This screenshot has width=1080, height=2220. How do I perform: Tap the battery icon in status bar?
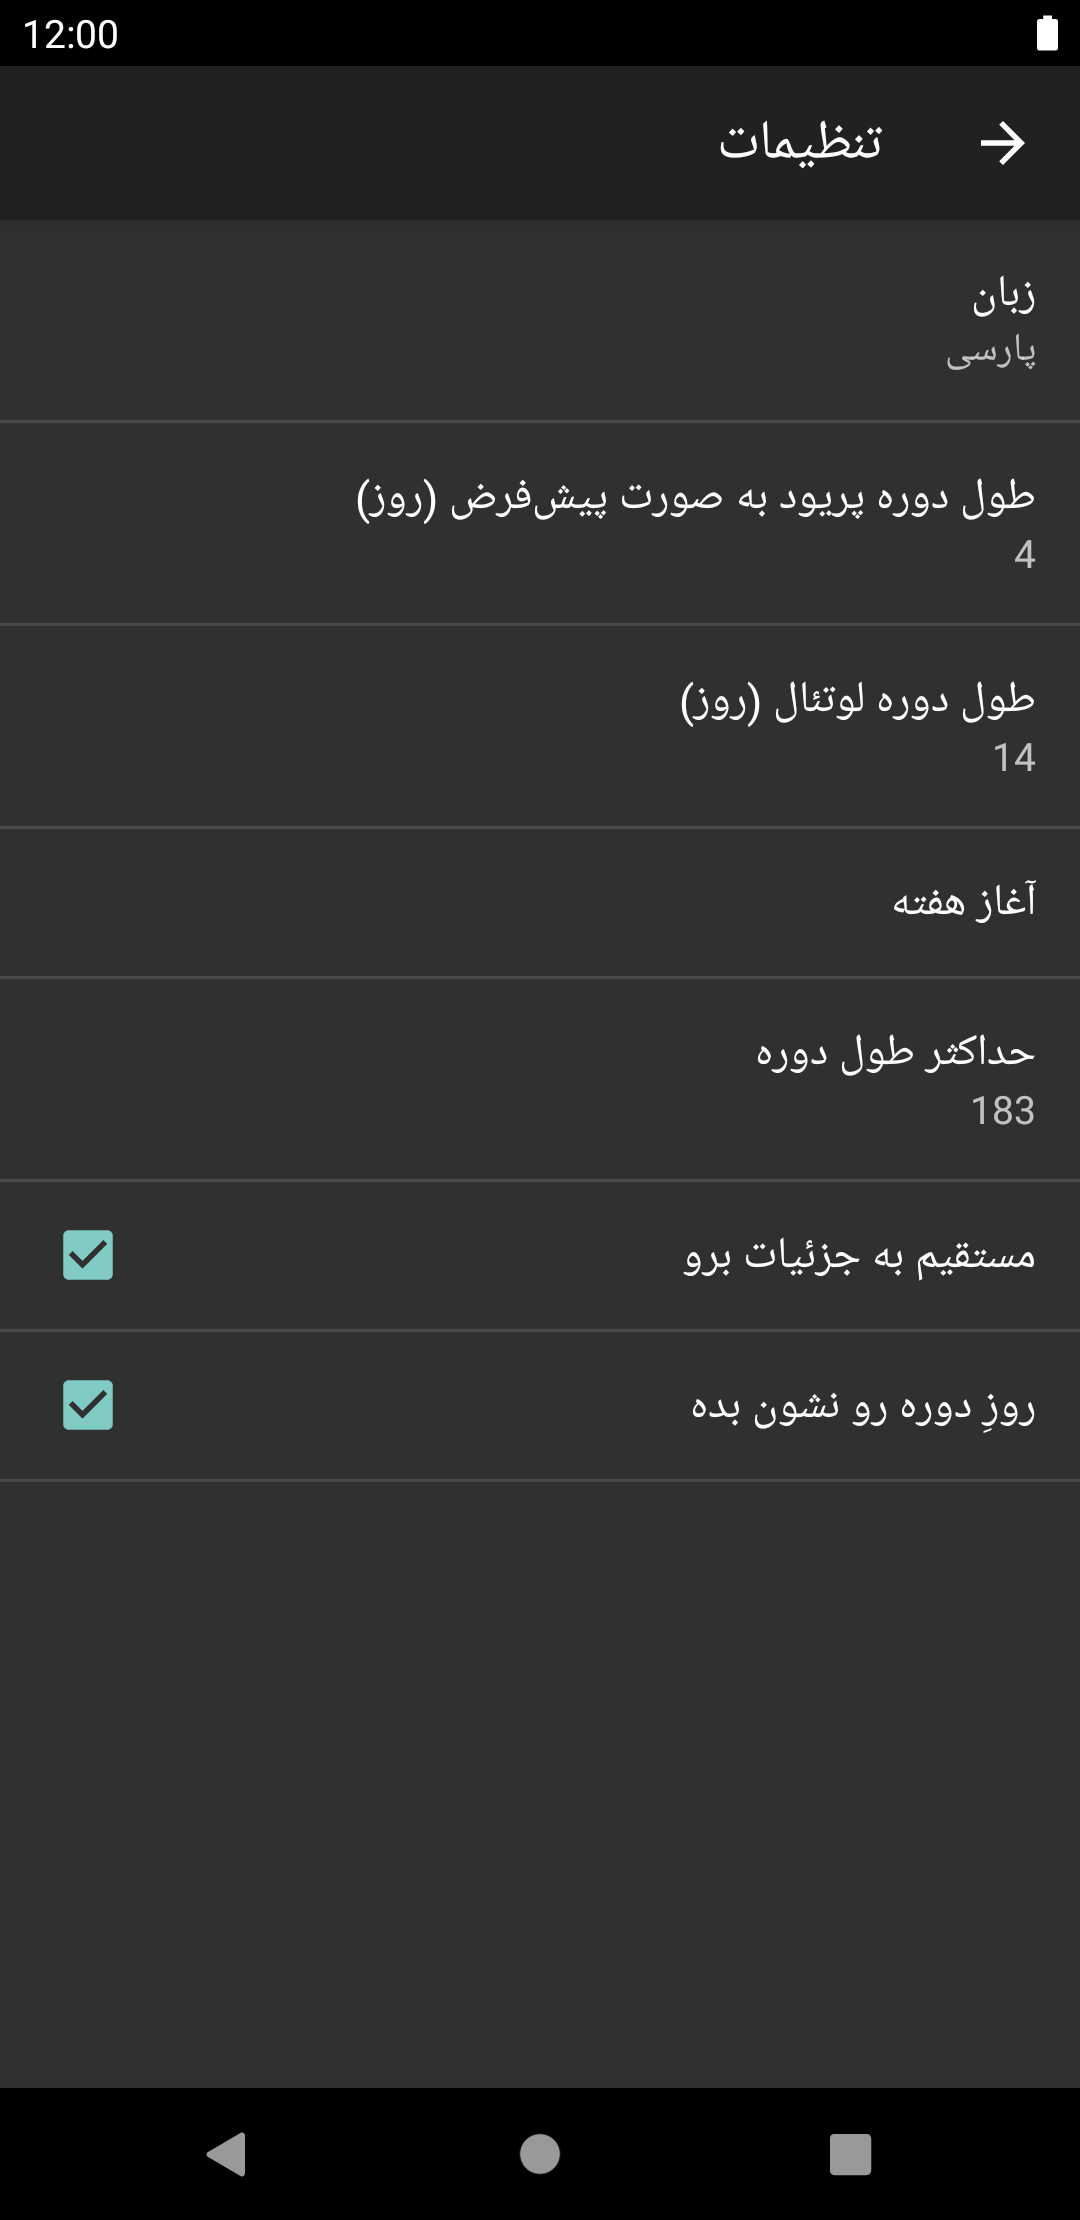pyautogui.click(x=1047, y=33)
